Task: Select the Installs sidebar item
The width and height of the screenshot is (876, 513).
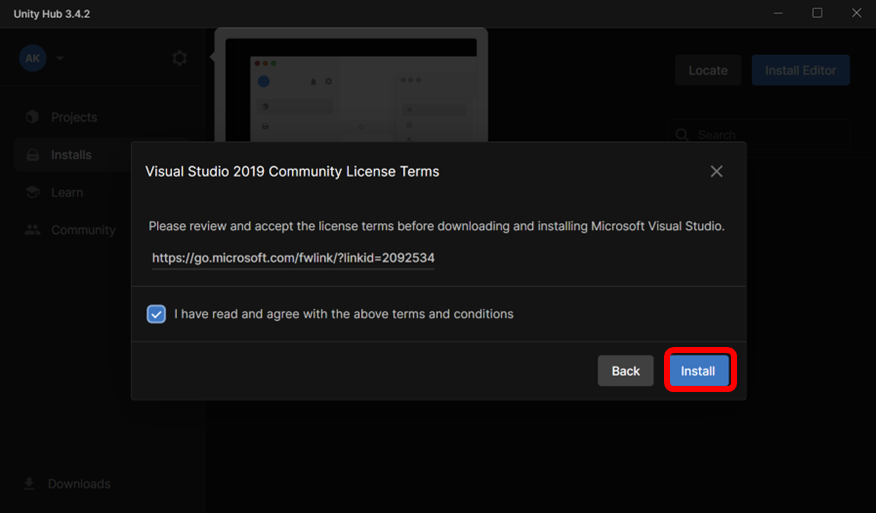Action: coord(71,155)
